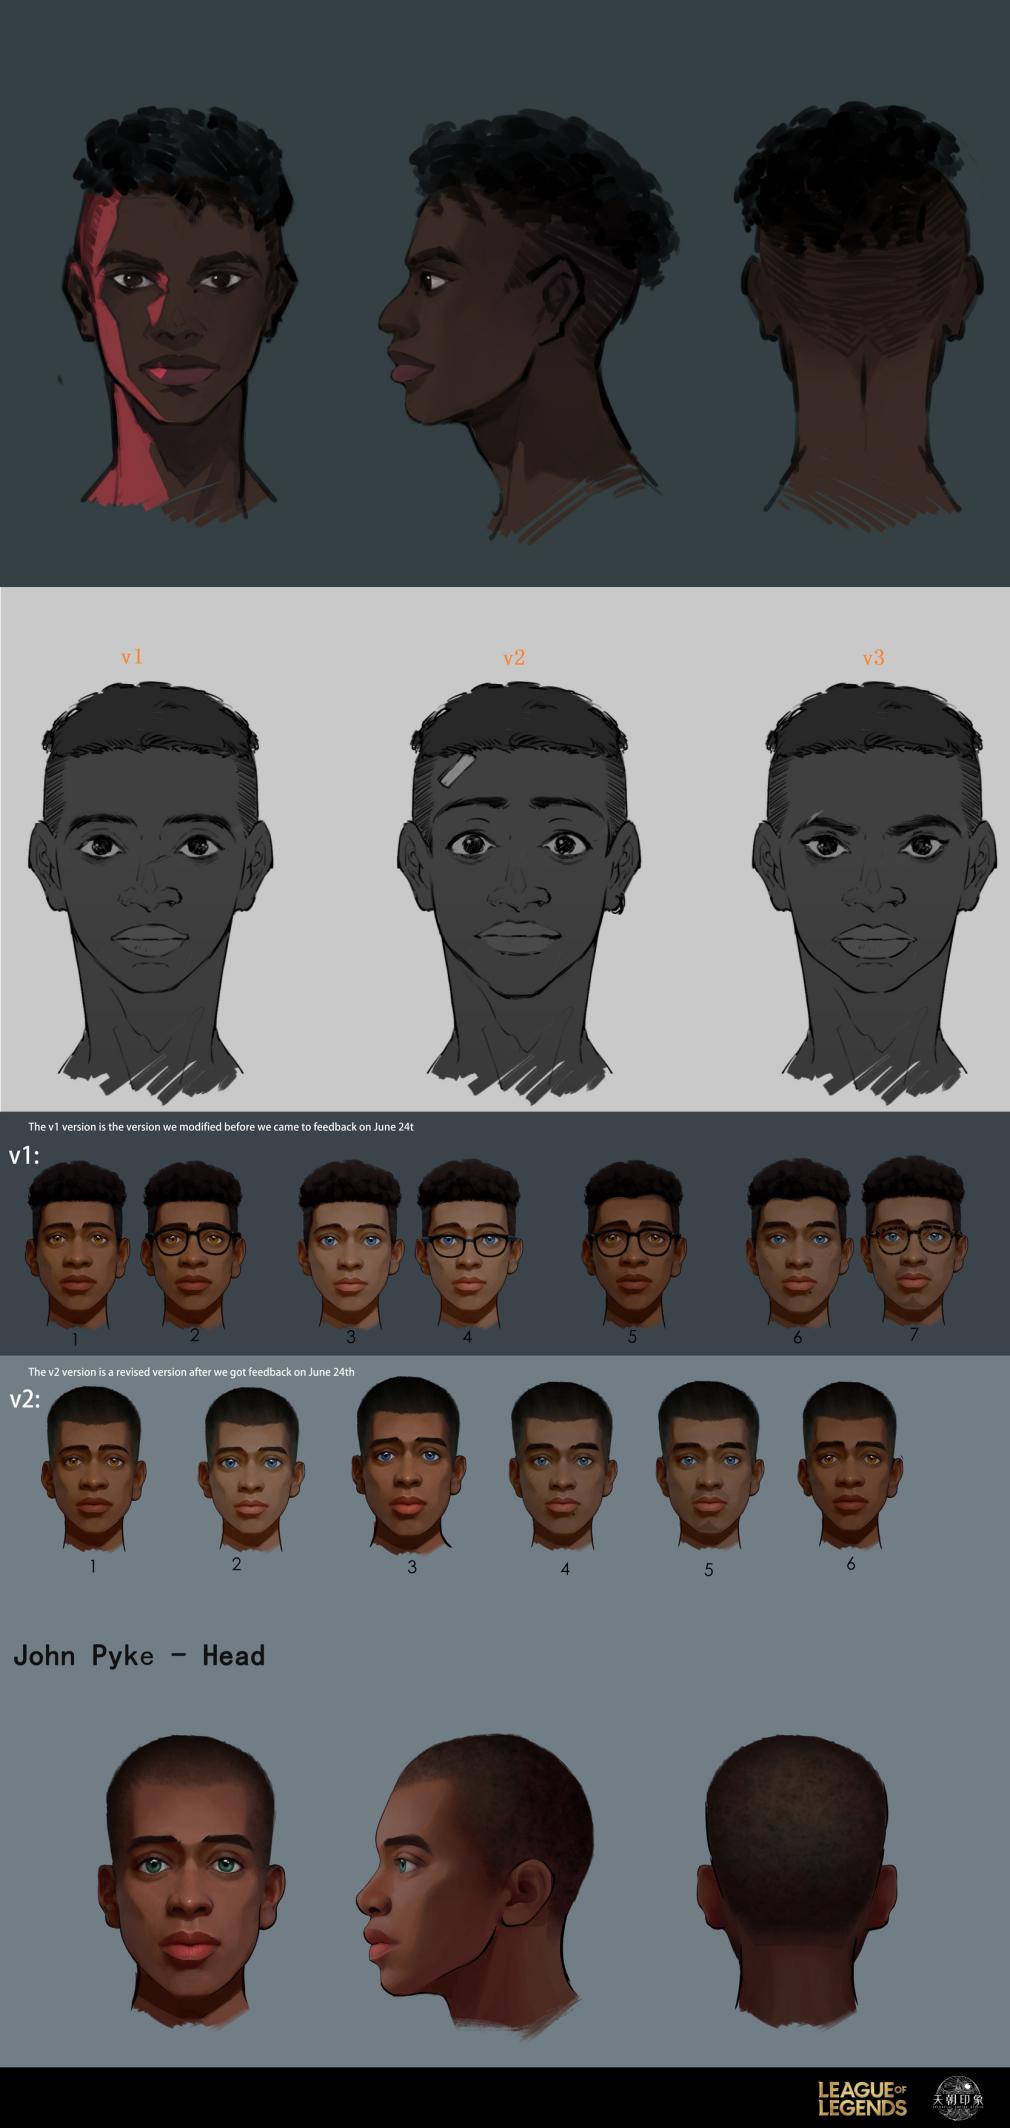Click the number 3 under the v2 row

tap(411, 1567)
